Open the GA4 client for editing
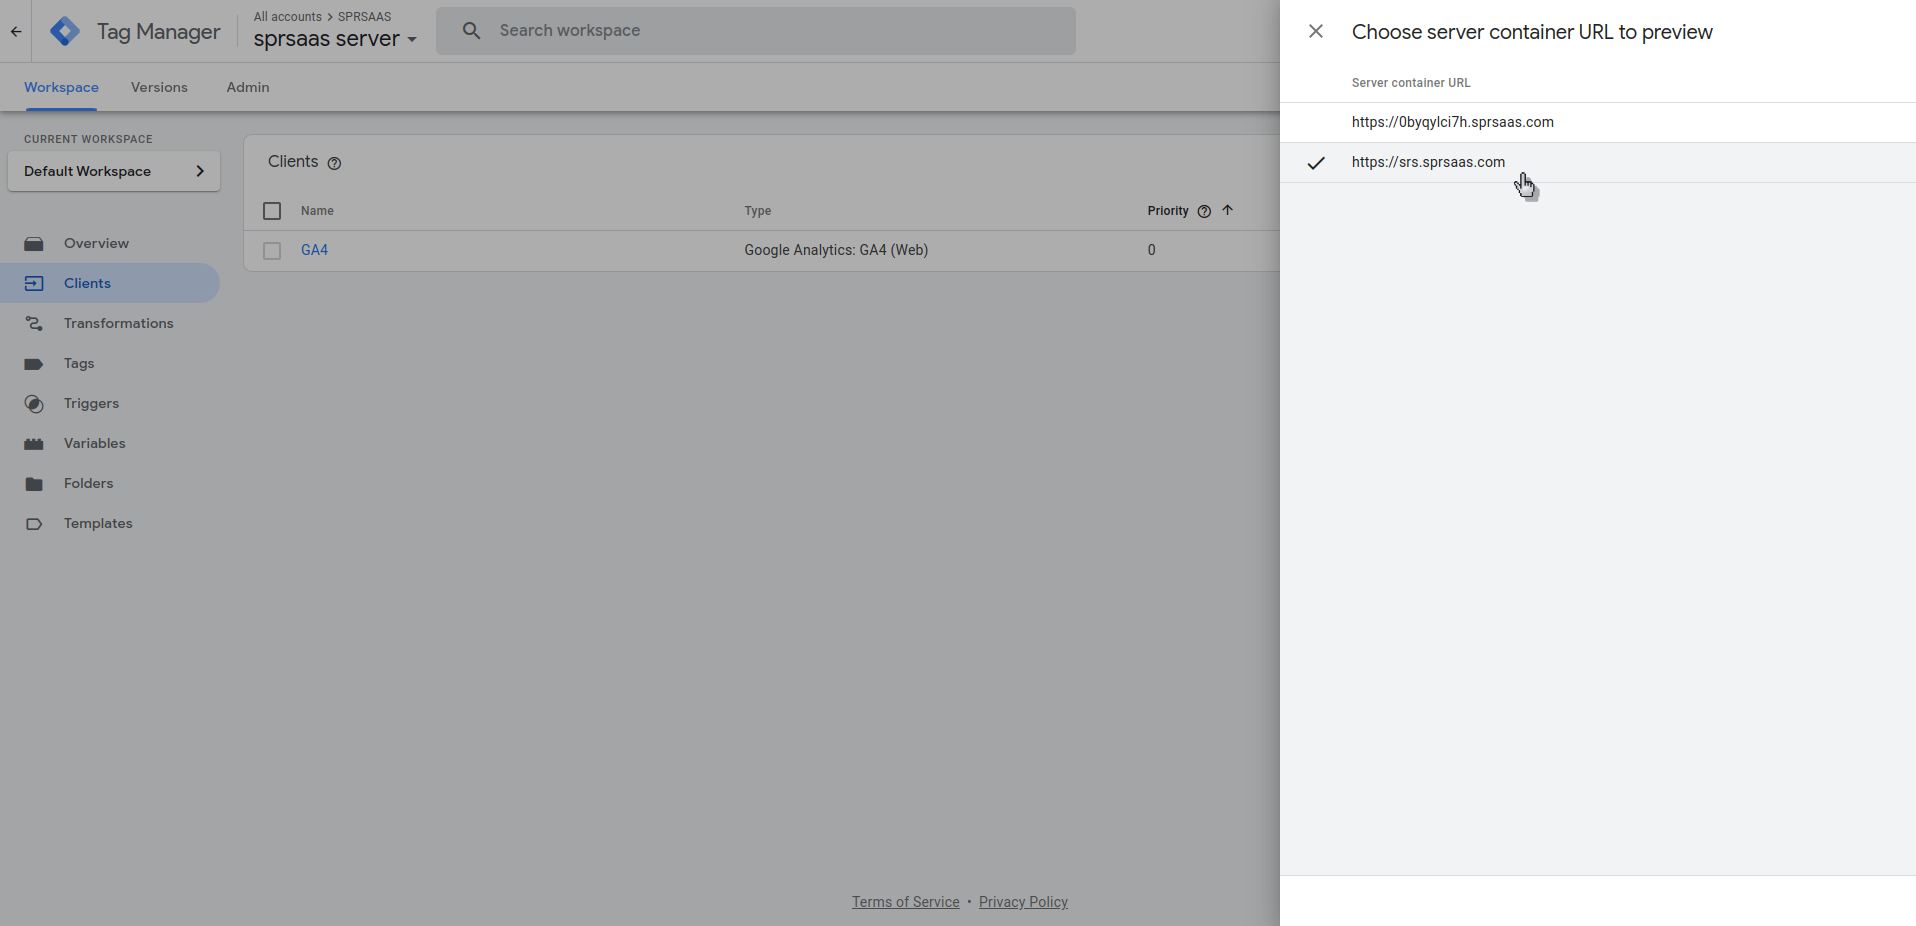This screenshot has width=1916, height=926. point(315,250)
